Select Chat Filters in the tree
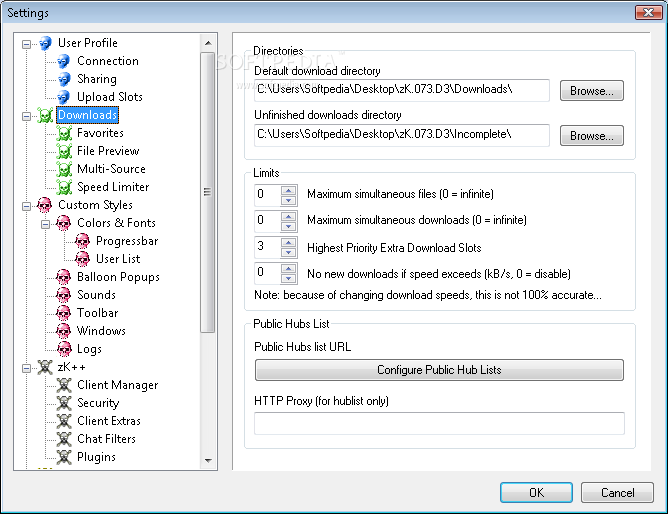The height and width of the screenshot is (514, 668). (106, 439)
